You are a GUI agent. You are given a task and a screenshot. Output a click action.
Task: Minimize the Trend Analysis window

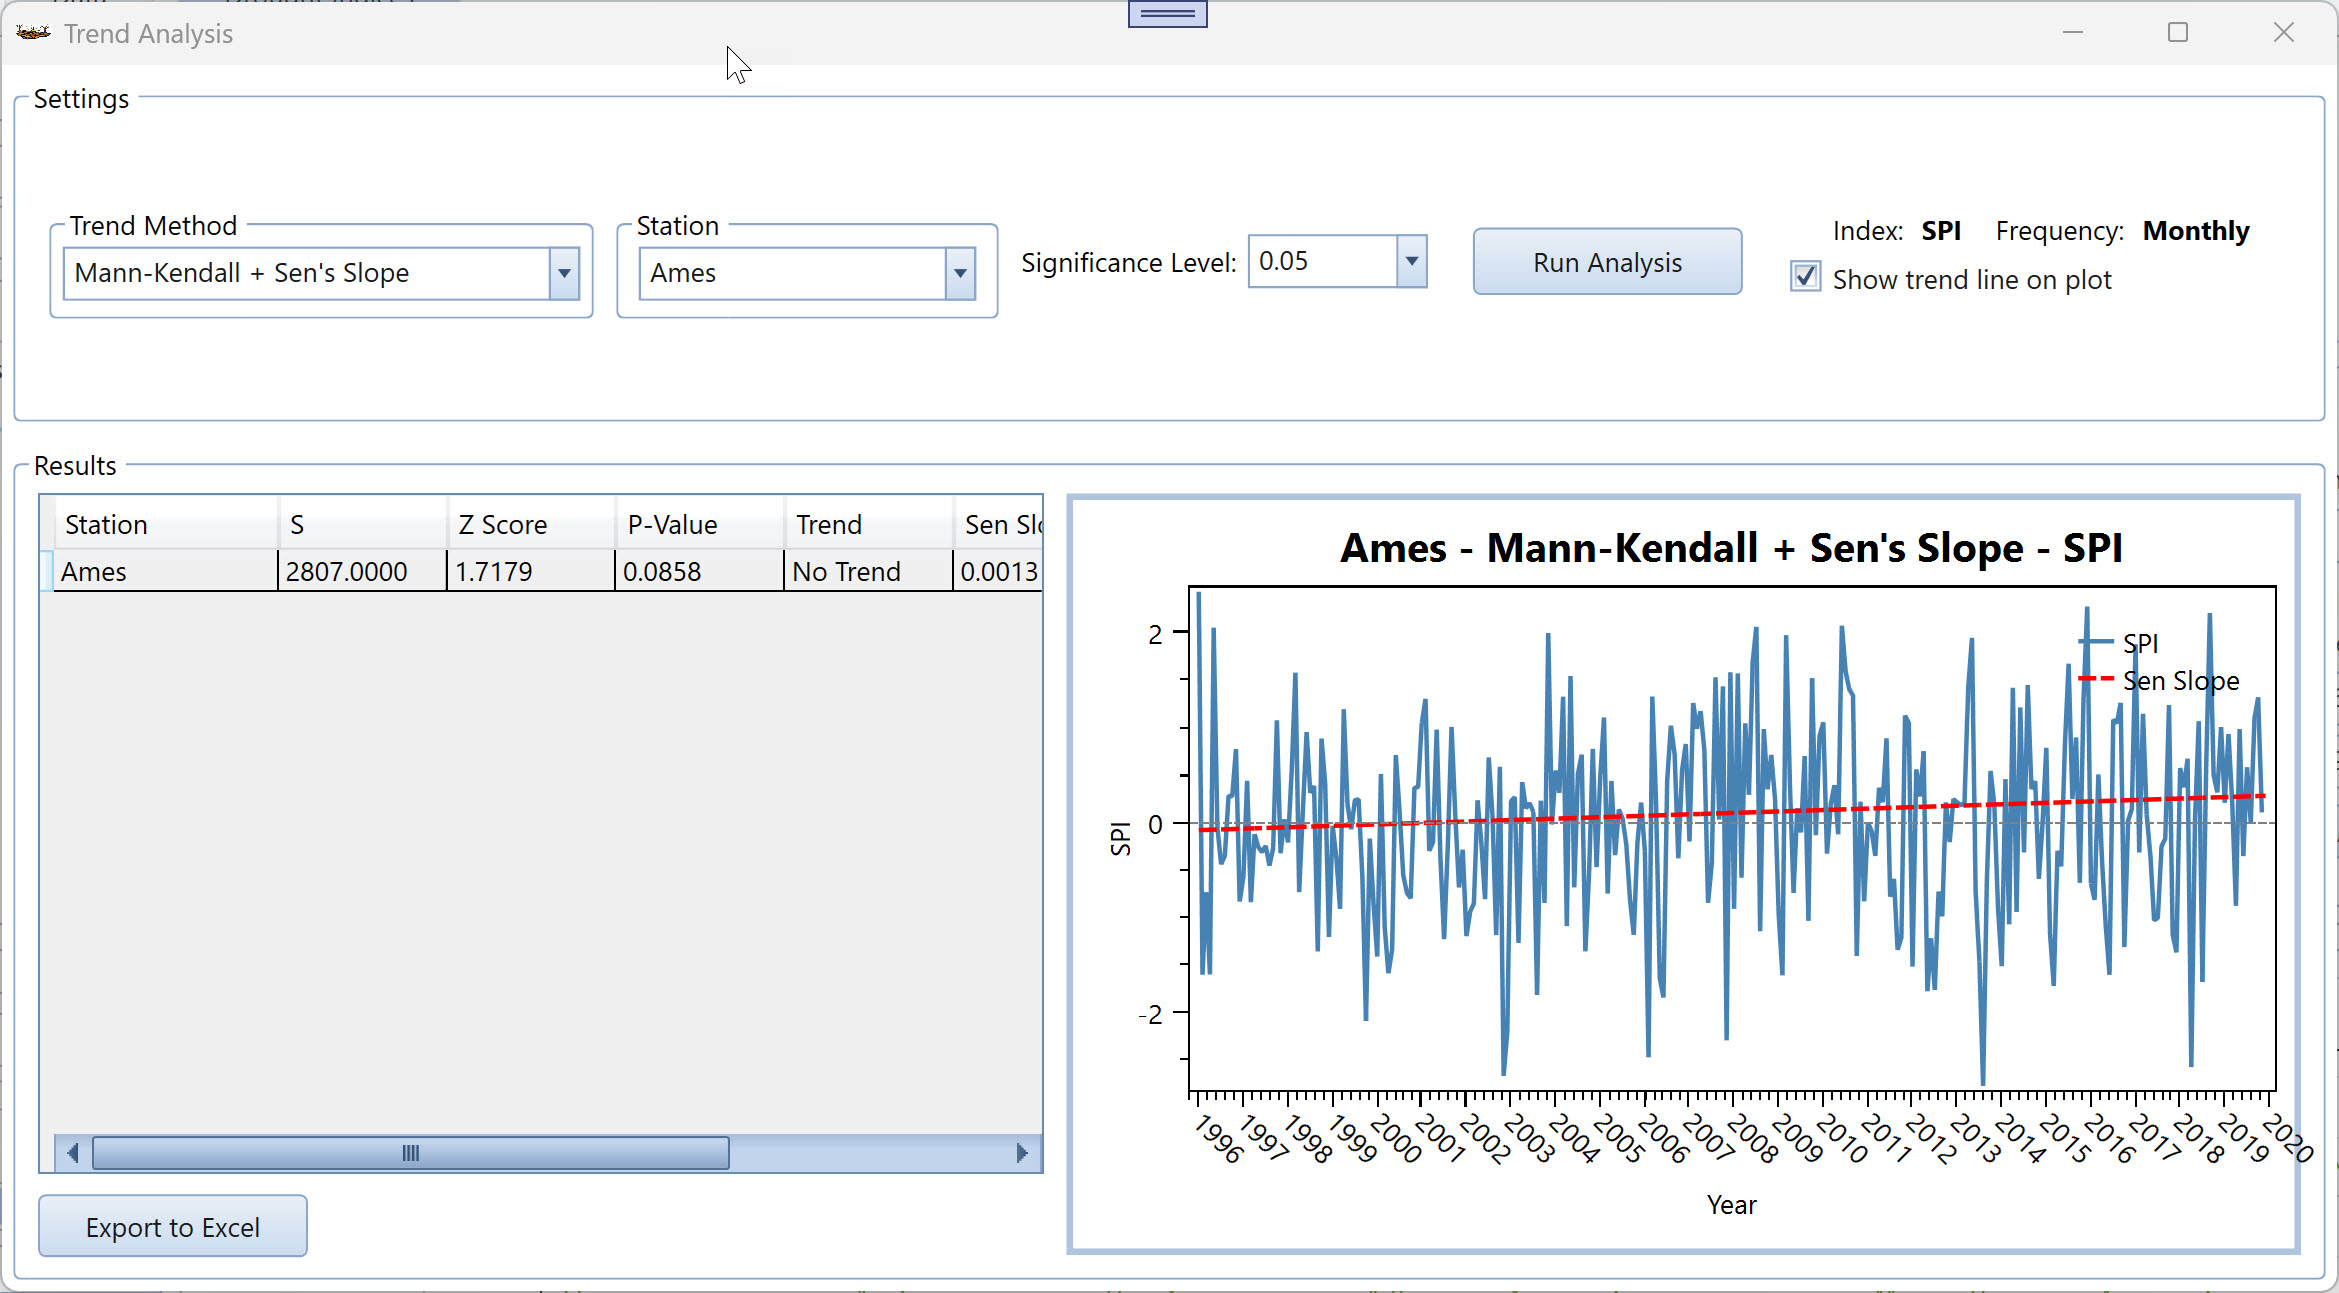coord(2073,33)
